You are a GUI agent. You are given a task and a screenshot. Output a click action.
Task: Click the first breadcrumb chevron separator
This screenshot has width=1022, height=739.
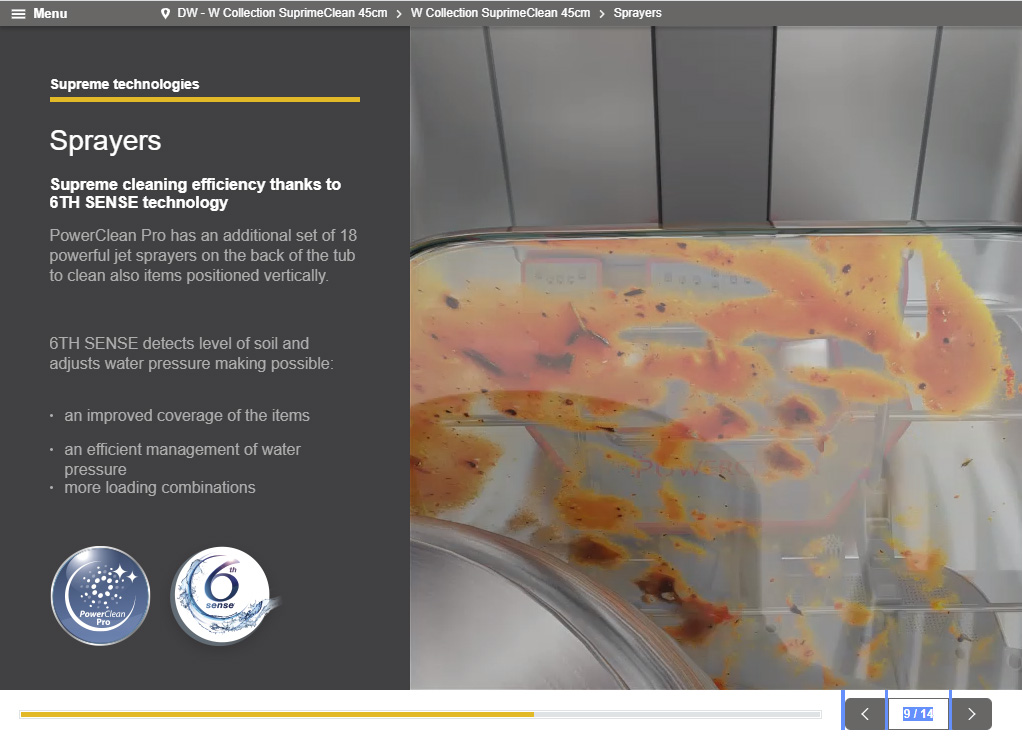(x=399, y=13)
